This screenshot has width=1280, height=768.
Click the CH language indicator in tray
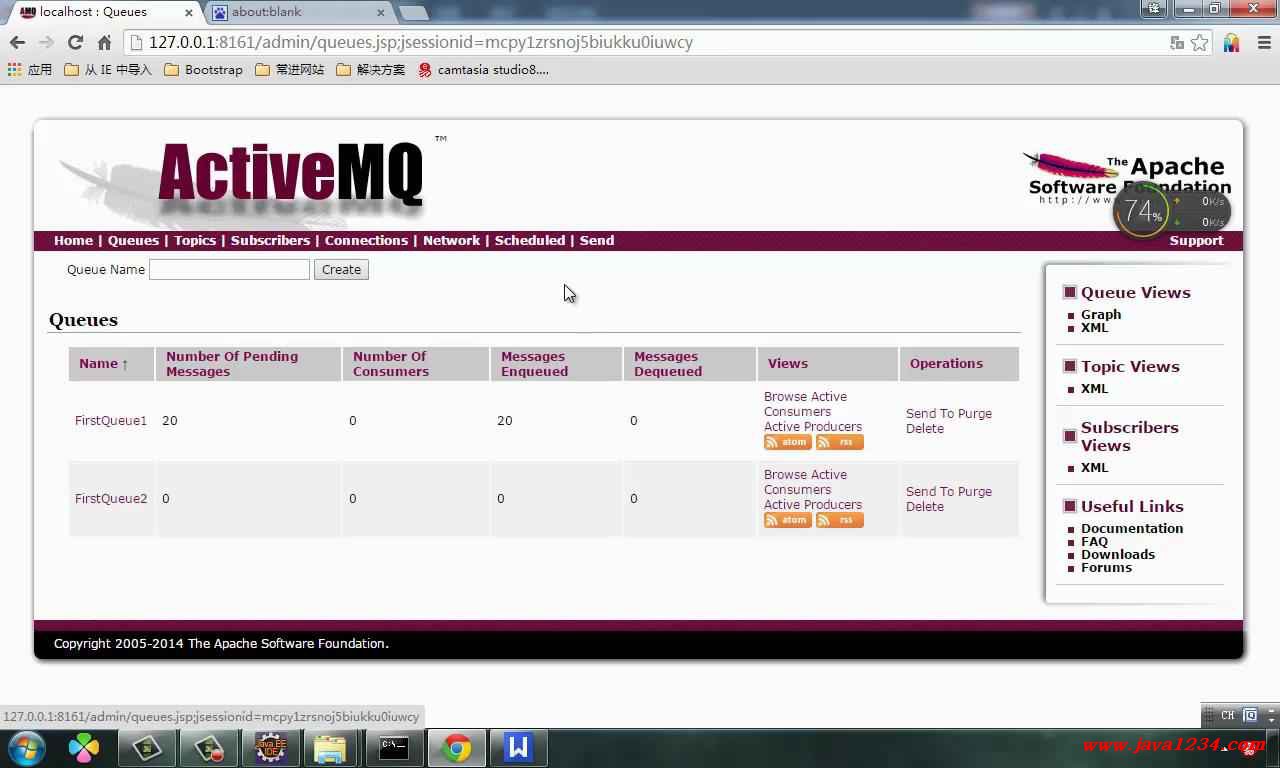[1227, 715]
